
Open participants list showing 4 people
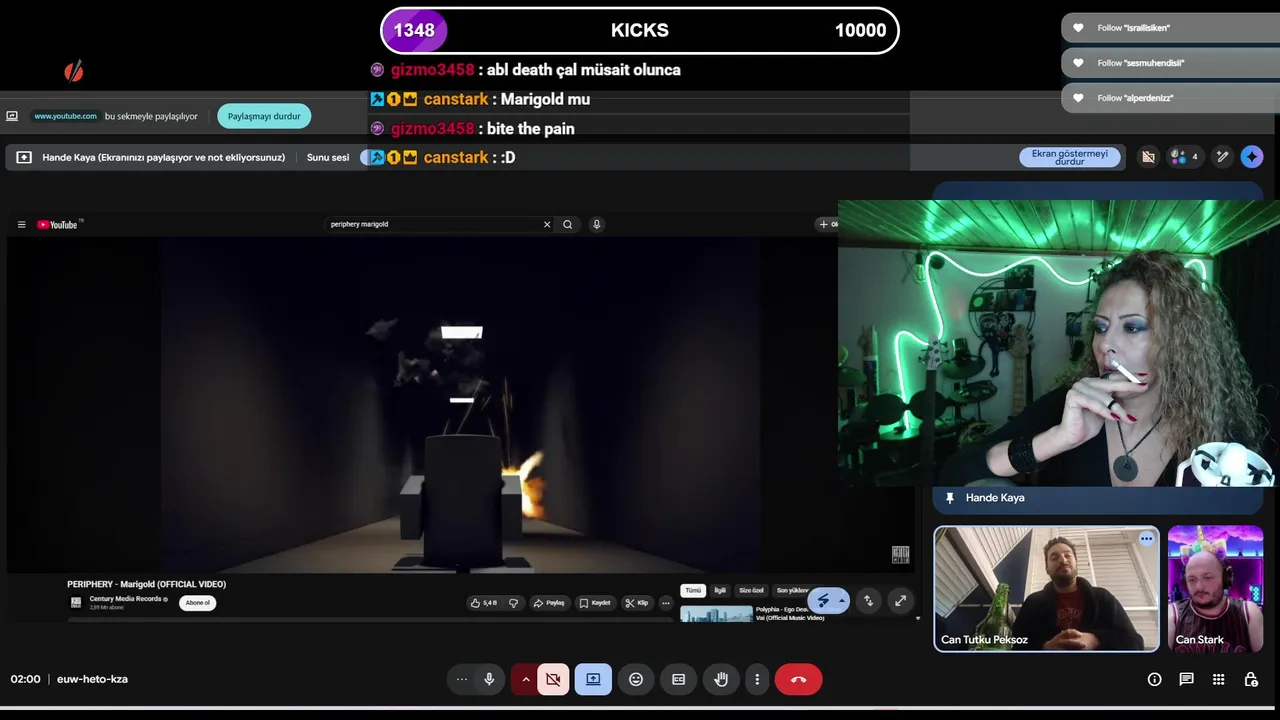click(1184, 157)
